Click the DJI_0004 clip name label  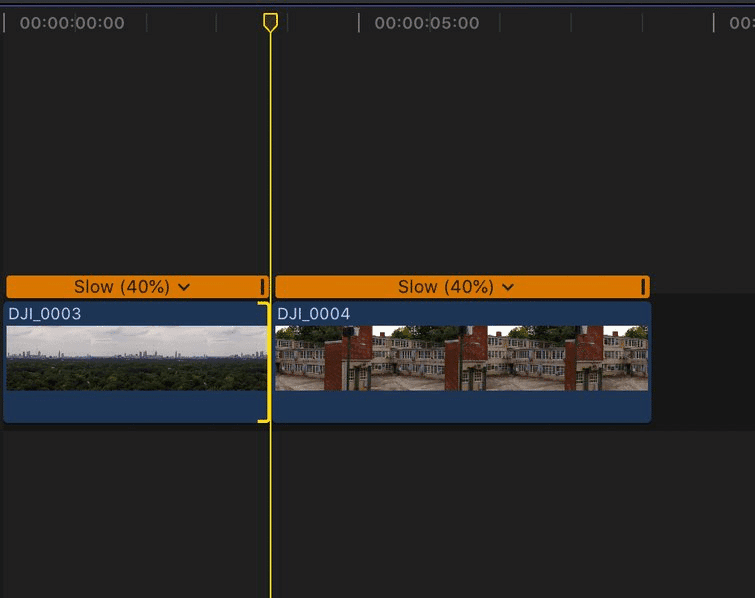click(x=313, y=314)
